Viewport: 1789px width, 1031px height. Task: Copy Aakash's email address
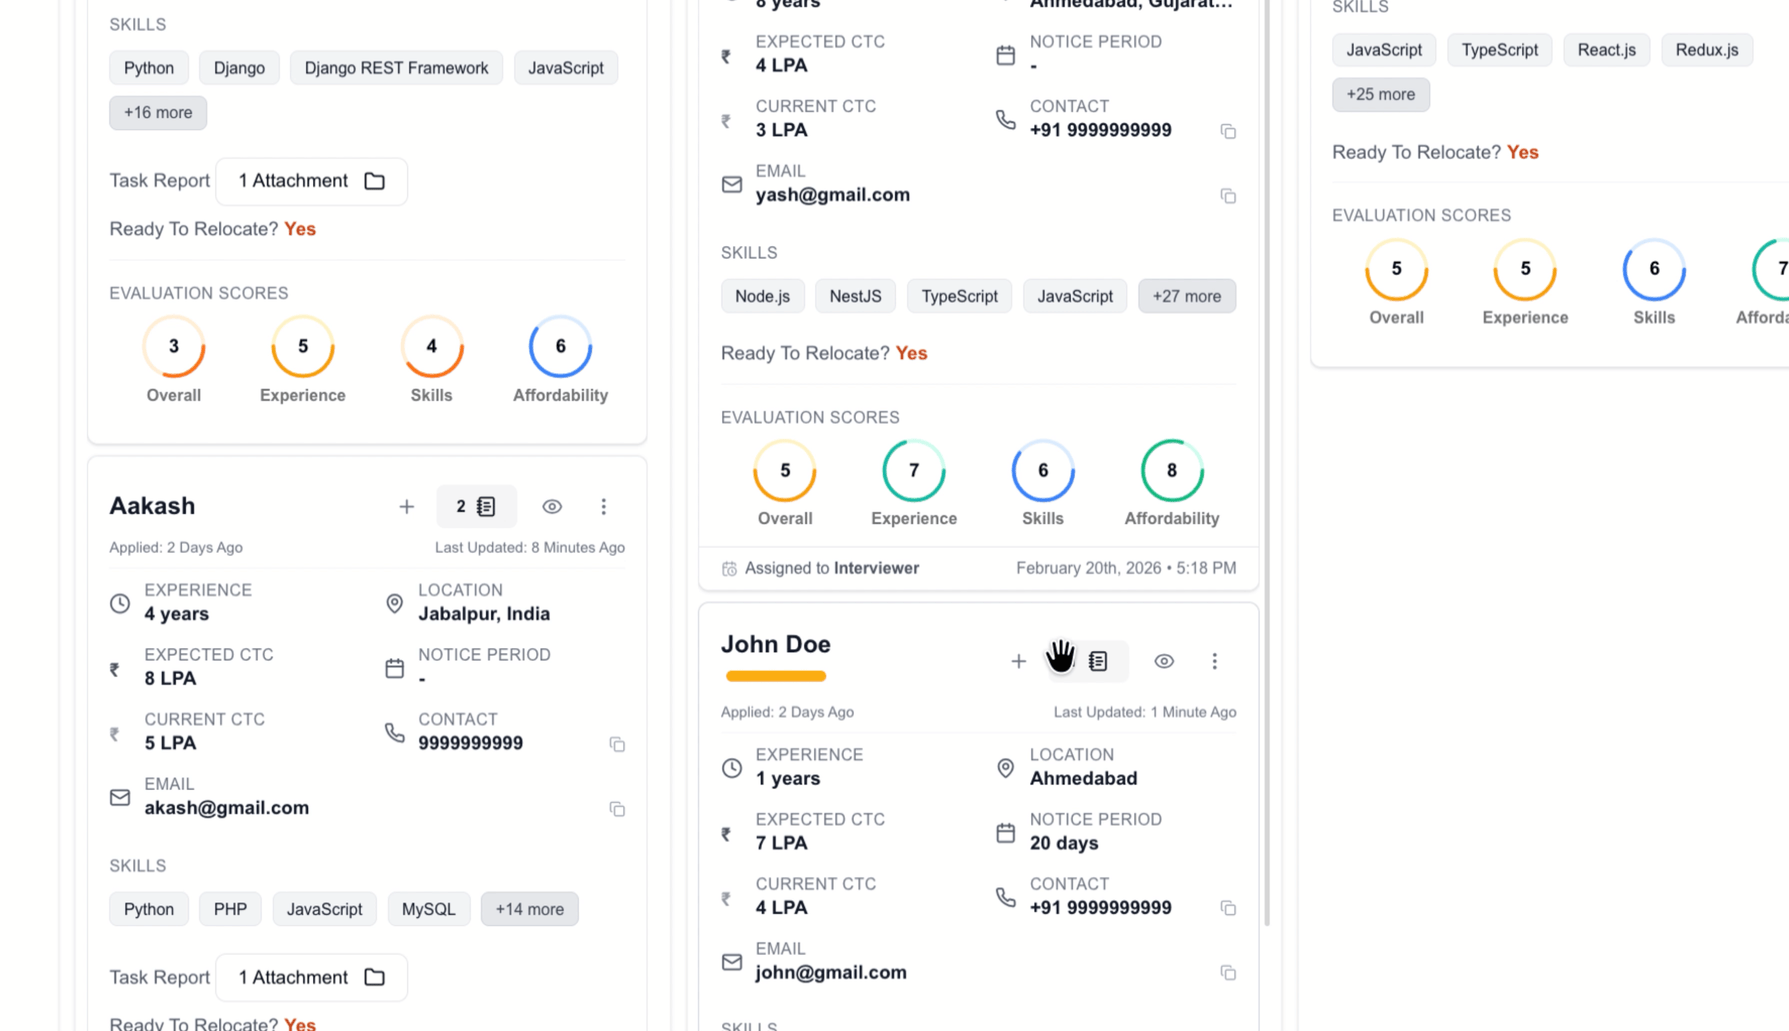point(618,809)
